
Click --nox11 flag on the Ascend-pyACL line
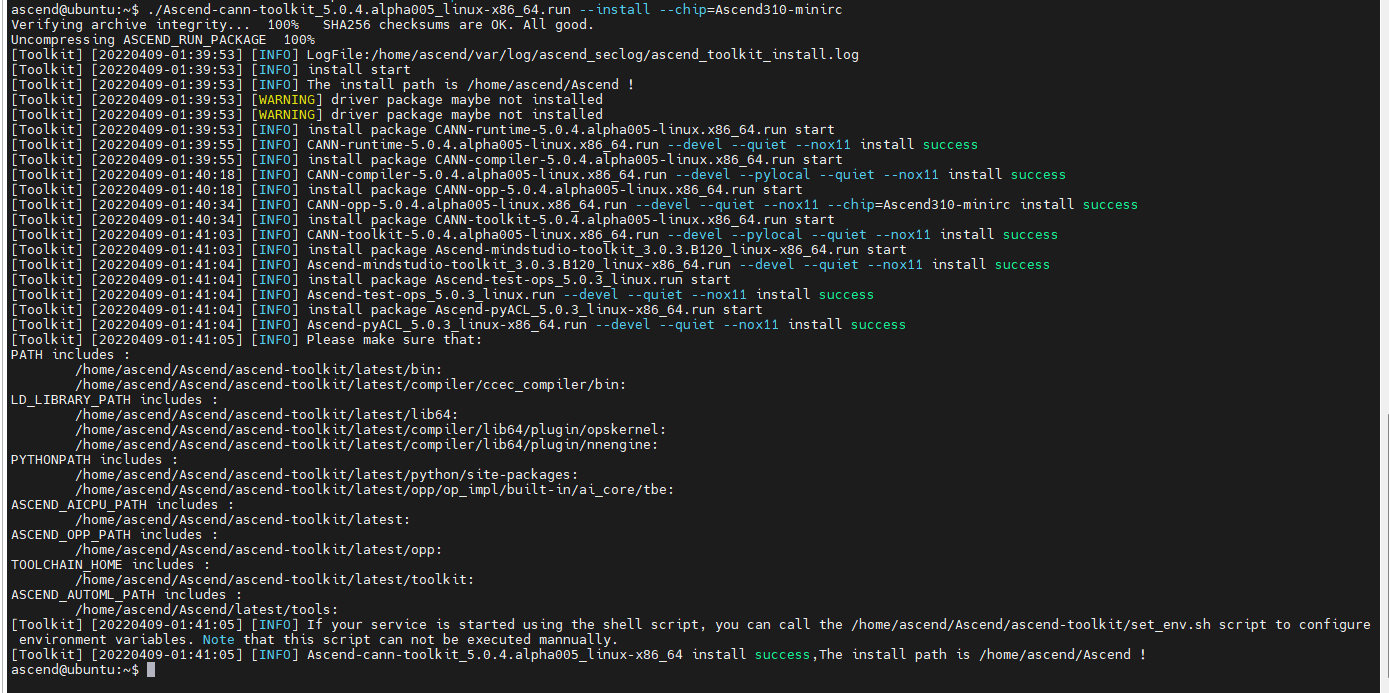pyautogui.click(x=751, y=324)
